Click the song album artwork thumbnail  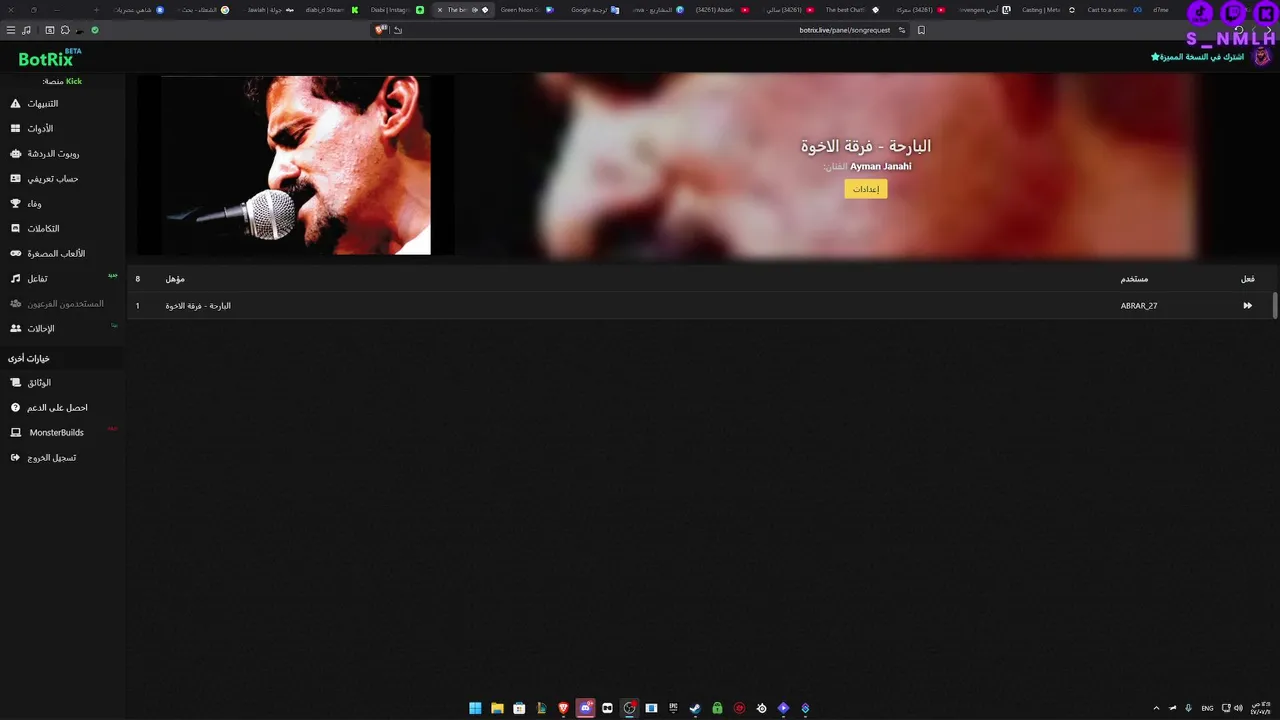tap(296, 165)
